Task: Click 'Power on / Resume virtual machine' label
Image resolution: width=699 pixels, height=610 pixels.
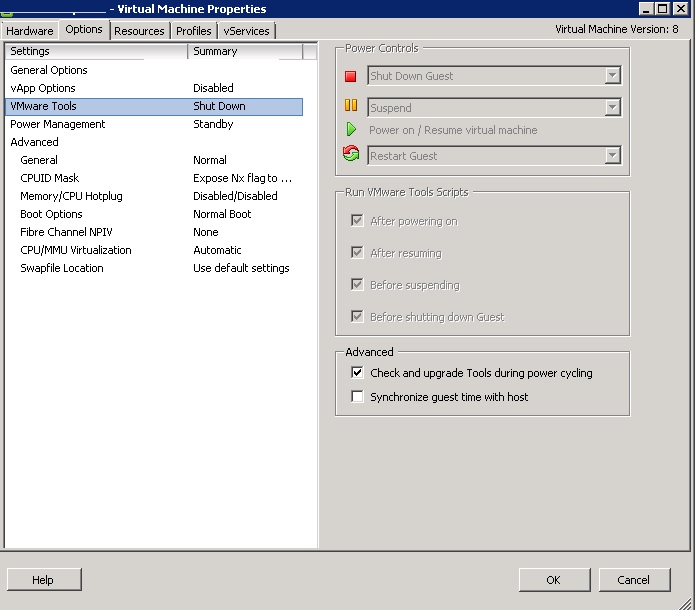Action: tap(453, 130)
